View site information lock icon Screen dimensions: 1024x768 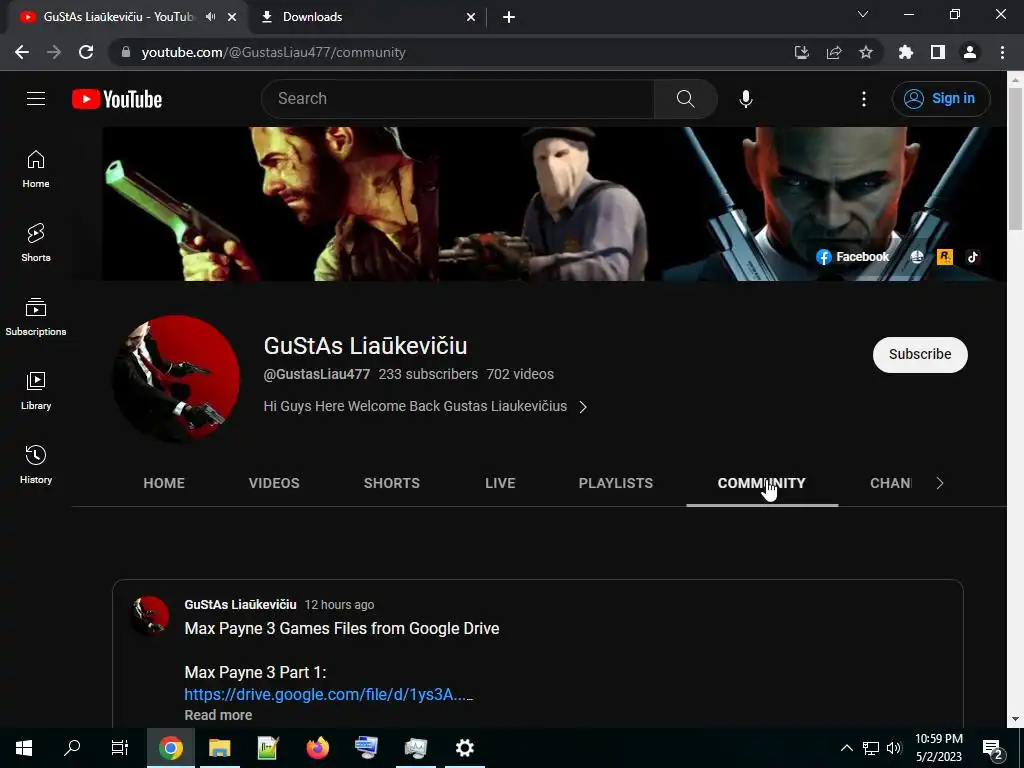(x=126, y=52)
